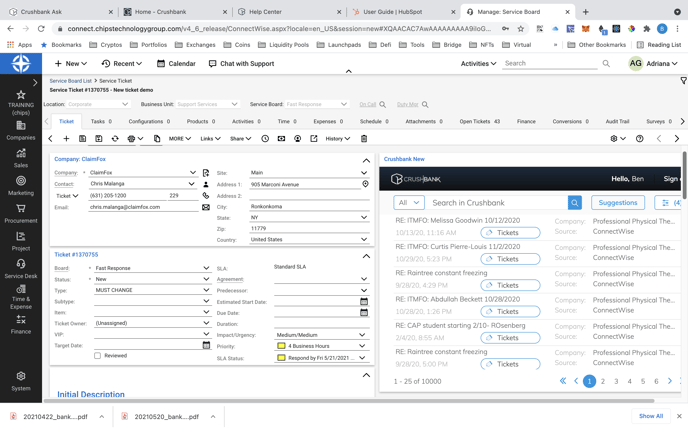Click the trash icon in ticket toolbar
The image size is (688, 430).
(x=364, y=139)
